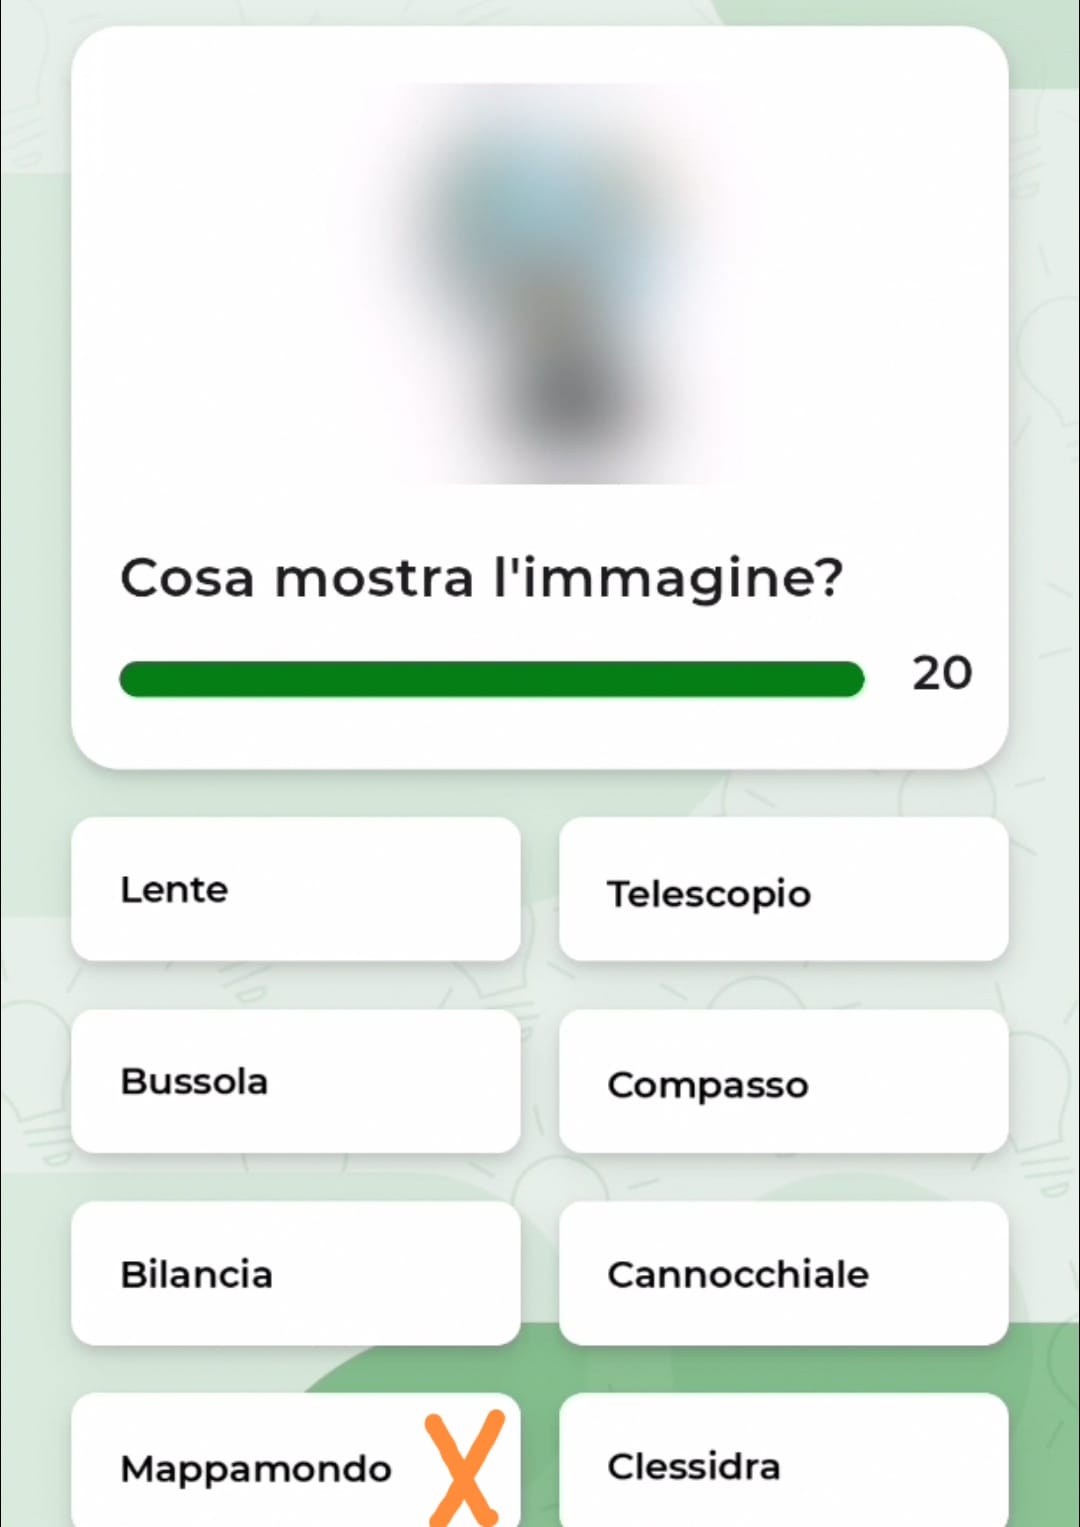Click the word immagine in the question
The image size is (1080, 1527).
(682, 580)
